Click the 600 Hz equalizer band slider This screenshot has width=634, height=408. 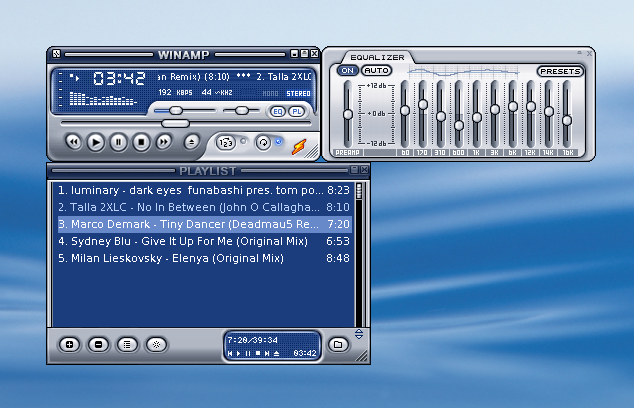[459, 114]
